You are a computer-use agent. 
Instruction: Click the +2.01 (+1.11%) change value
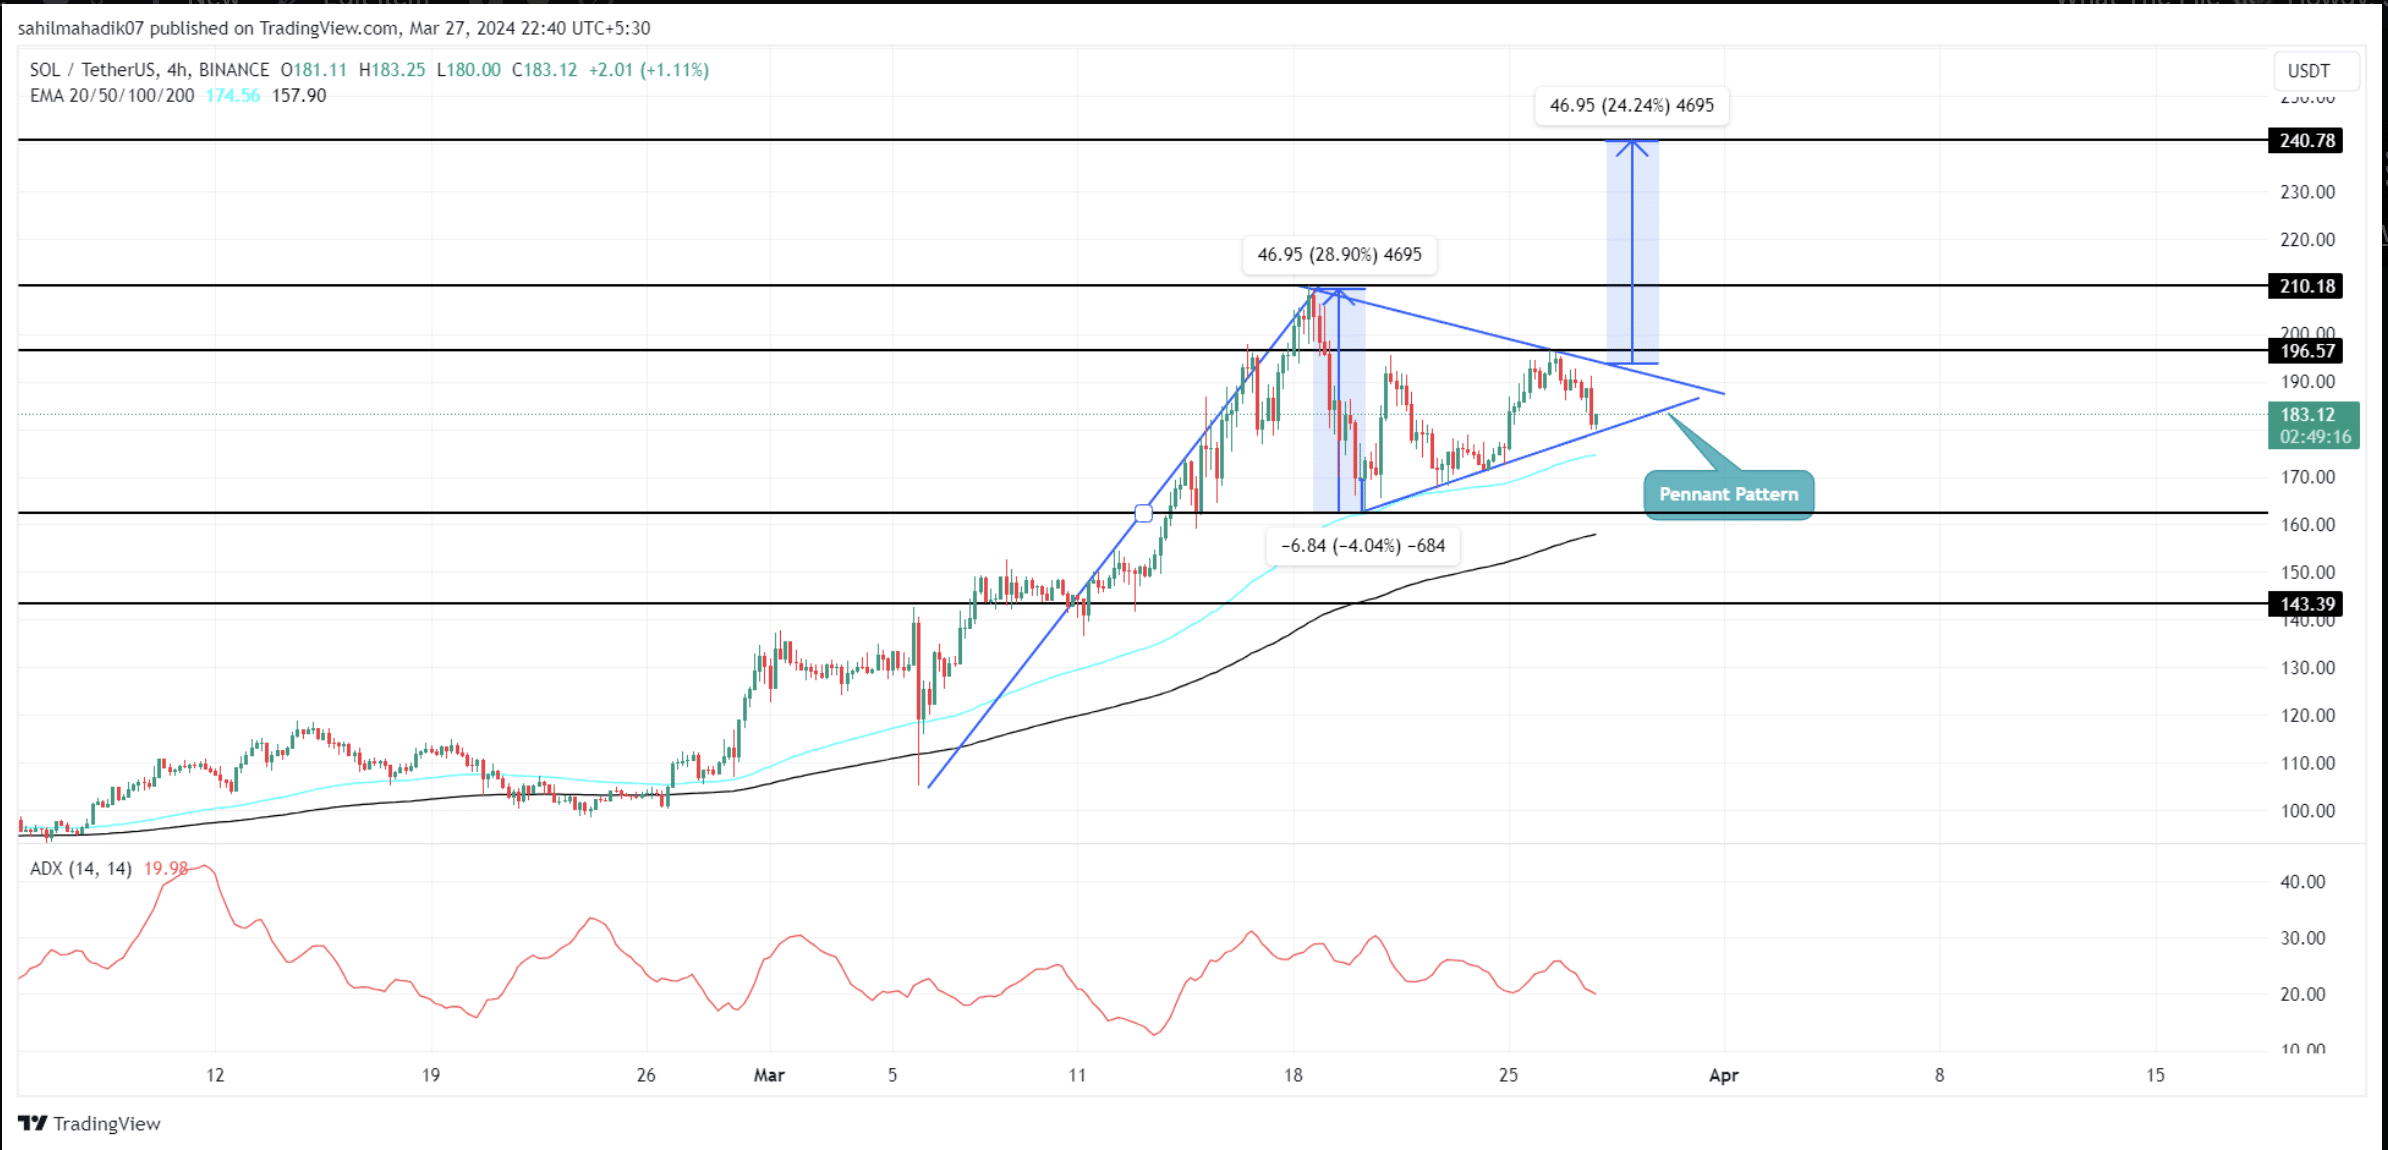(648, 70)
